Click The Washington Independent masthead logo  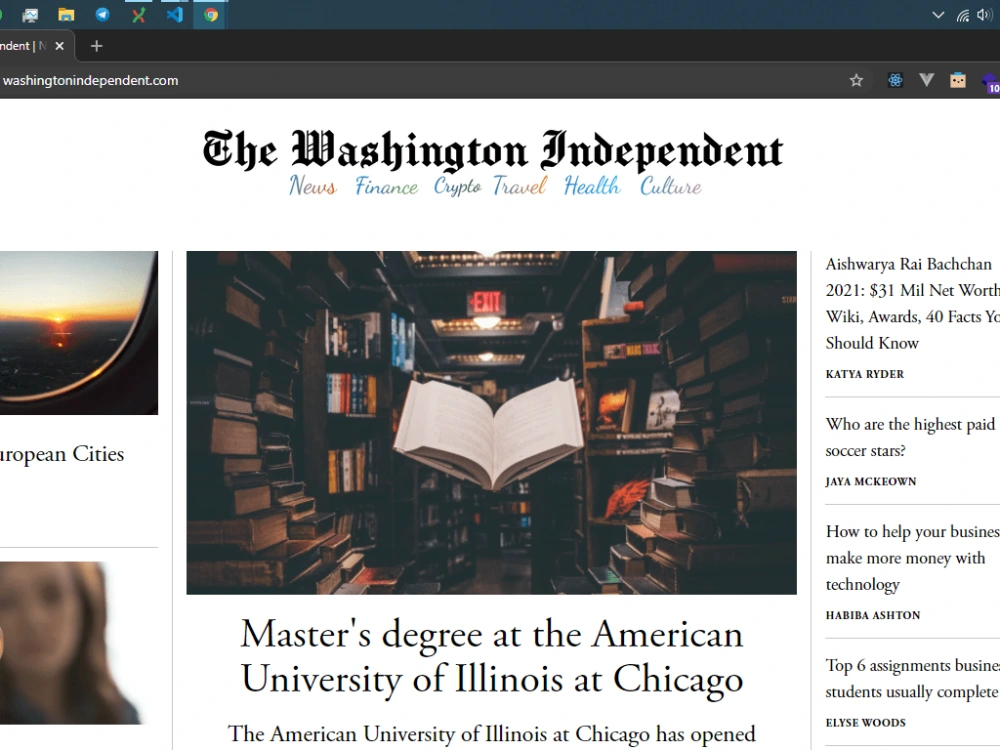click(492, 151)
